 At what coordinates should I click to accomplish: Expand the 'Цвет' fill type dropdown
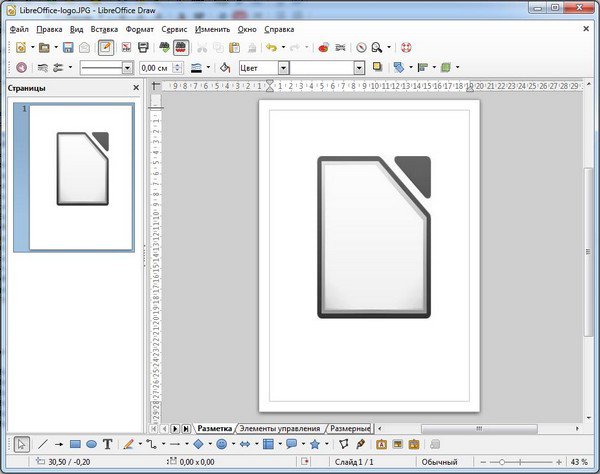(x=284, y=68)
